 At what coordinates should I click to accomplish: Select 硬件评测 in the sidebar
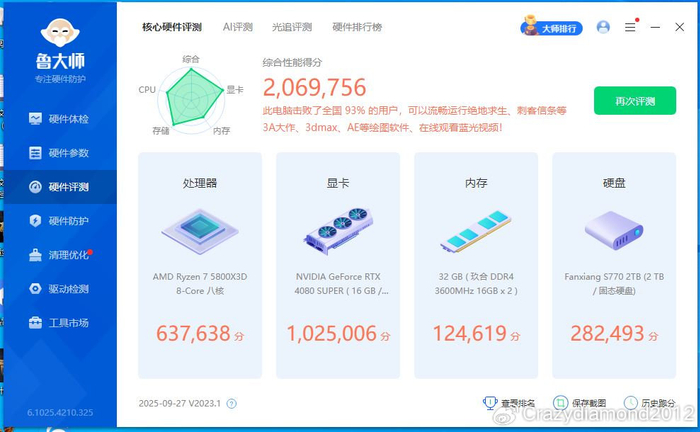(59, 187)
